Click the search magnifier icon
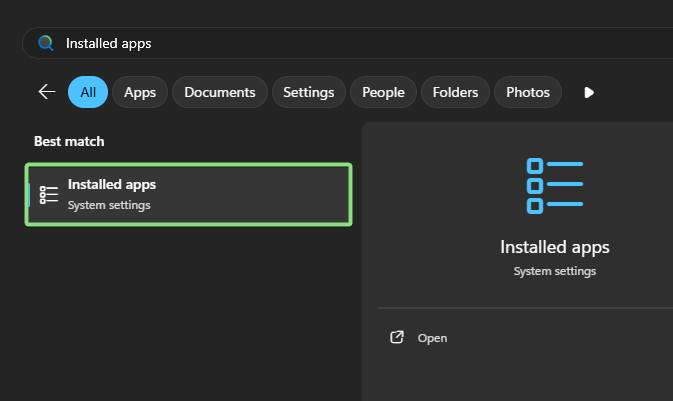The image size is (673, 401). pyautogui.click(x=45, y=43)
